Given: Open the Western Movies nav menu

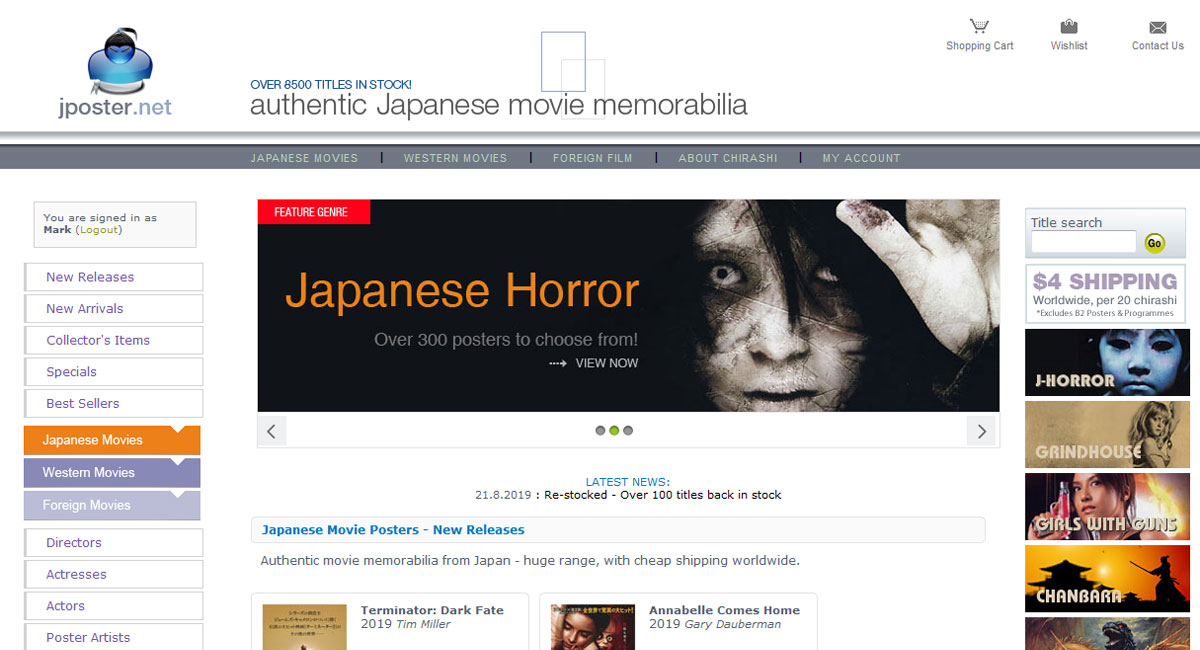Looking at the screenshot, I should (455, 158).
